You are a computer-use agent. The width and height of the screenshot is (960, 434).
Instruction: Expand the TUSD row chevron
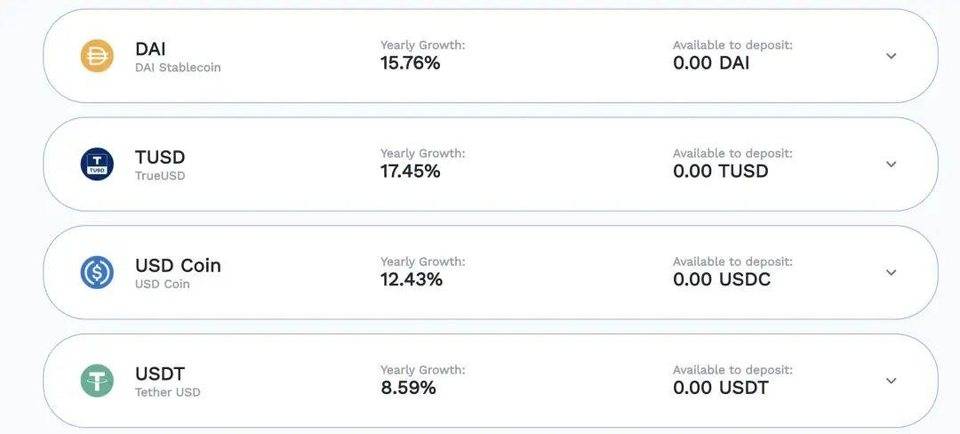coord(891,164)
